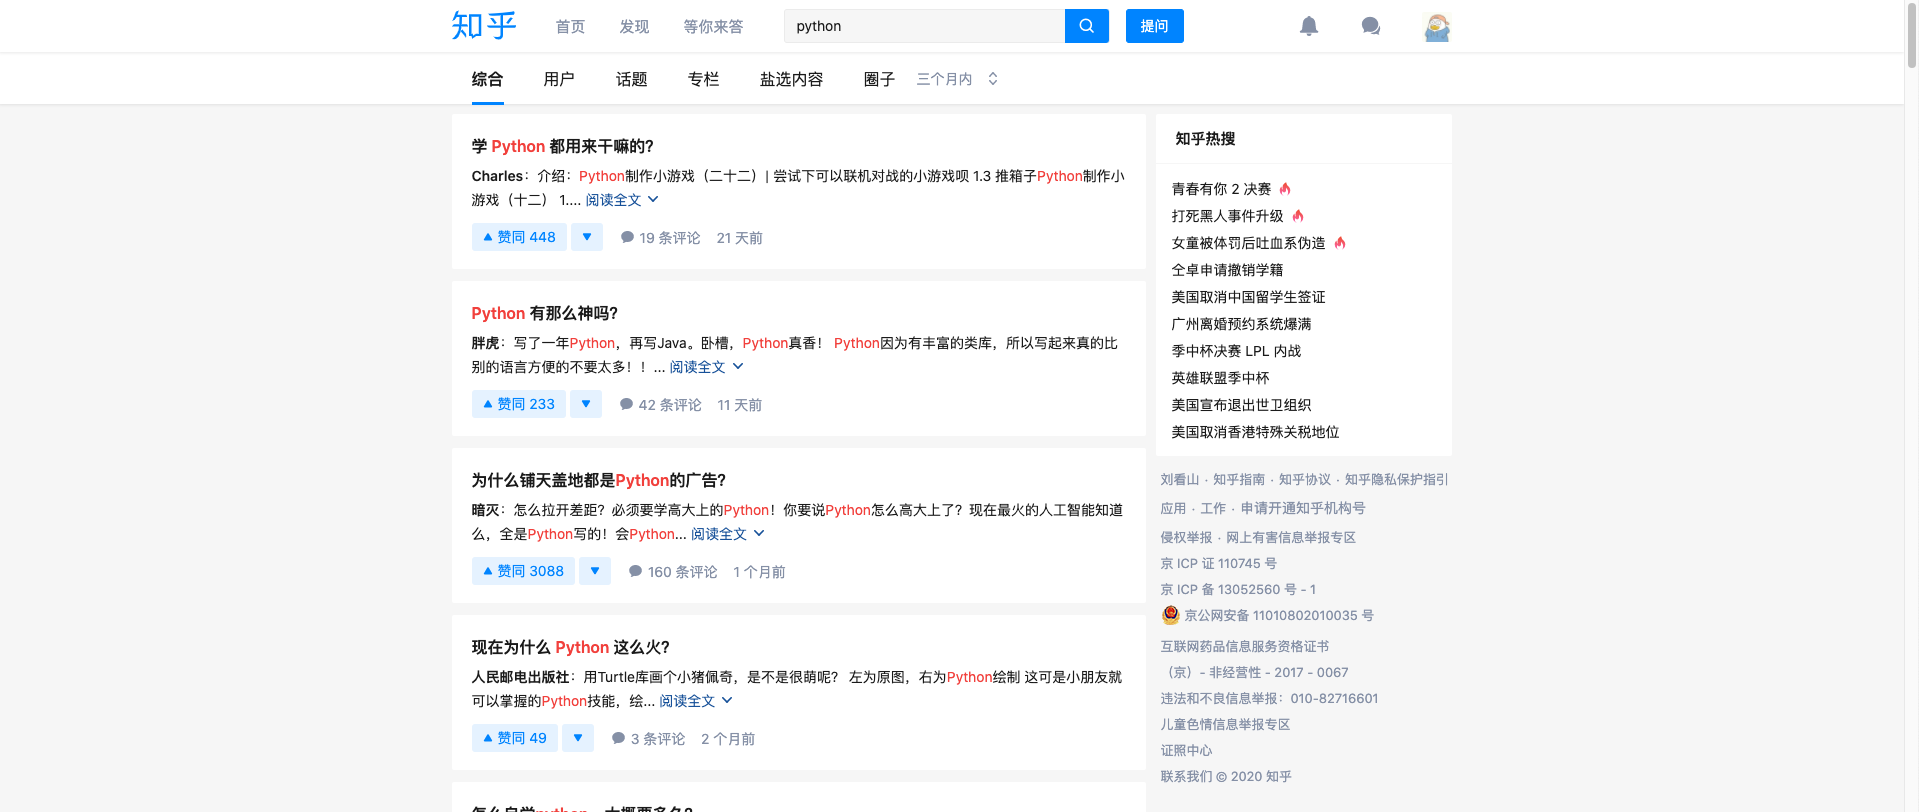Open hot search 英雄联盟季中杯
The width and height of the screenshot is (1919, 812).
point(1220,378)
